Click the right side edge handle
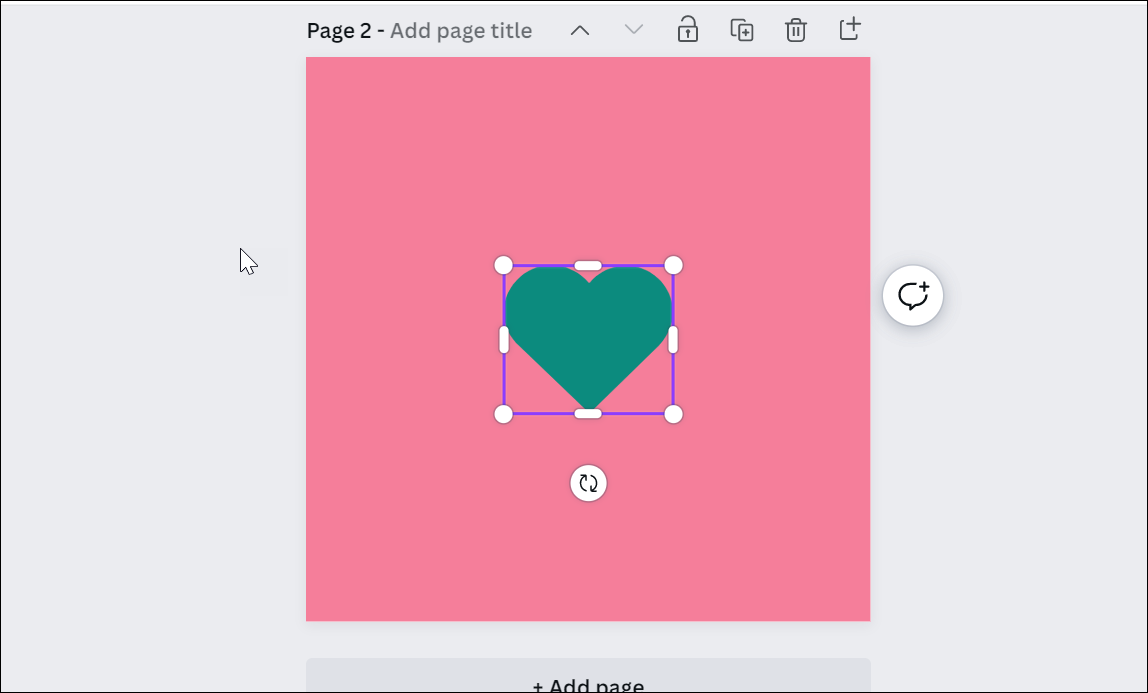The image size is (1148, 693). [674, 340]
